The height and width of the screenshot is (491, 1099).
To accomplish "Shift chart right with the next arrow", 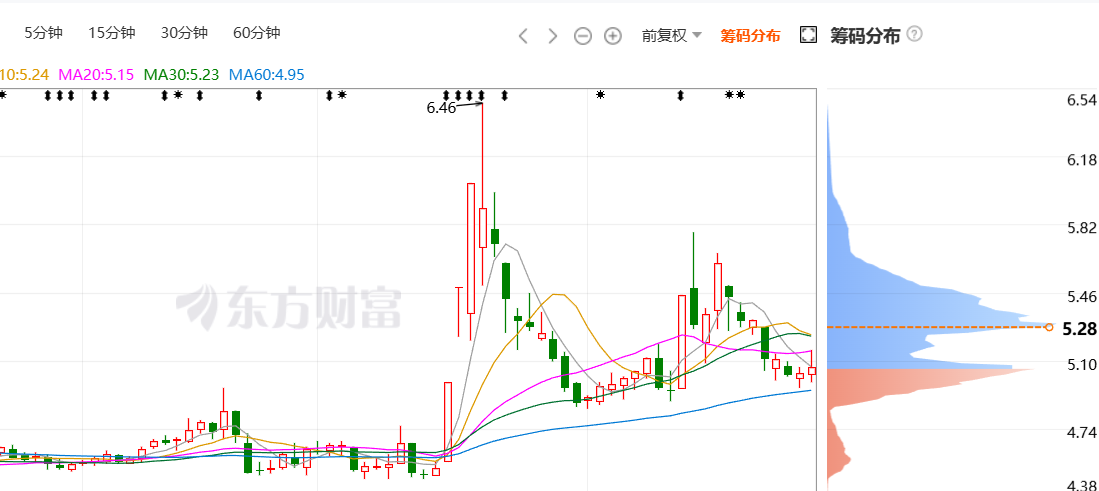I will [x=553, y=36].
